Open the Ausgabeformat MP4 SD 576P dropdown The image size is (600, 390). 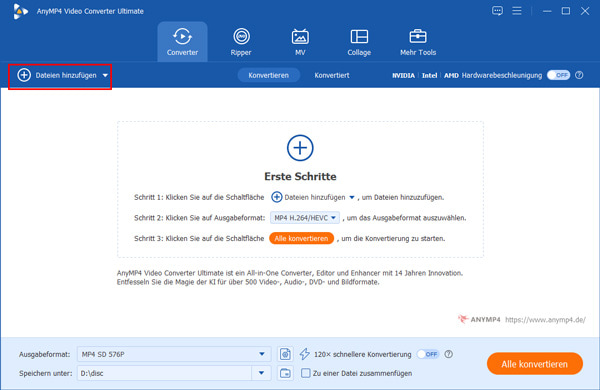coord(174,354)
